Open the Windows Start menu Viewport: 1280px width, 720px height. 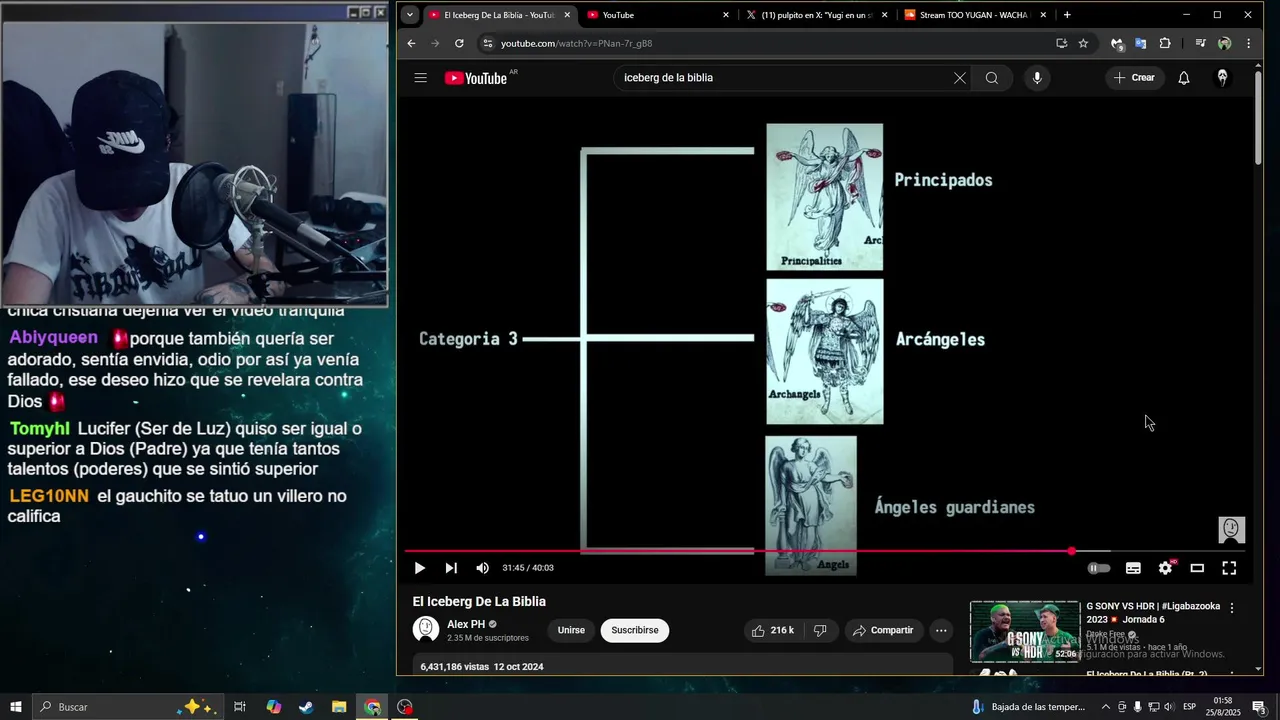pos(15,707)
